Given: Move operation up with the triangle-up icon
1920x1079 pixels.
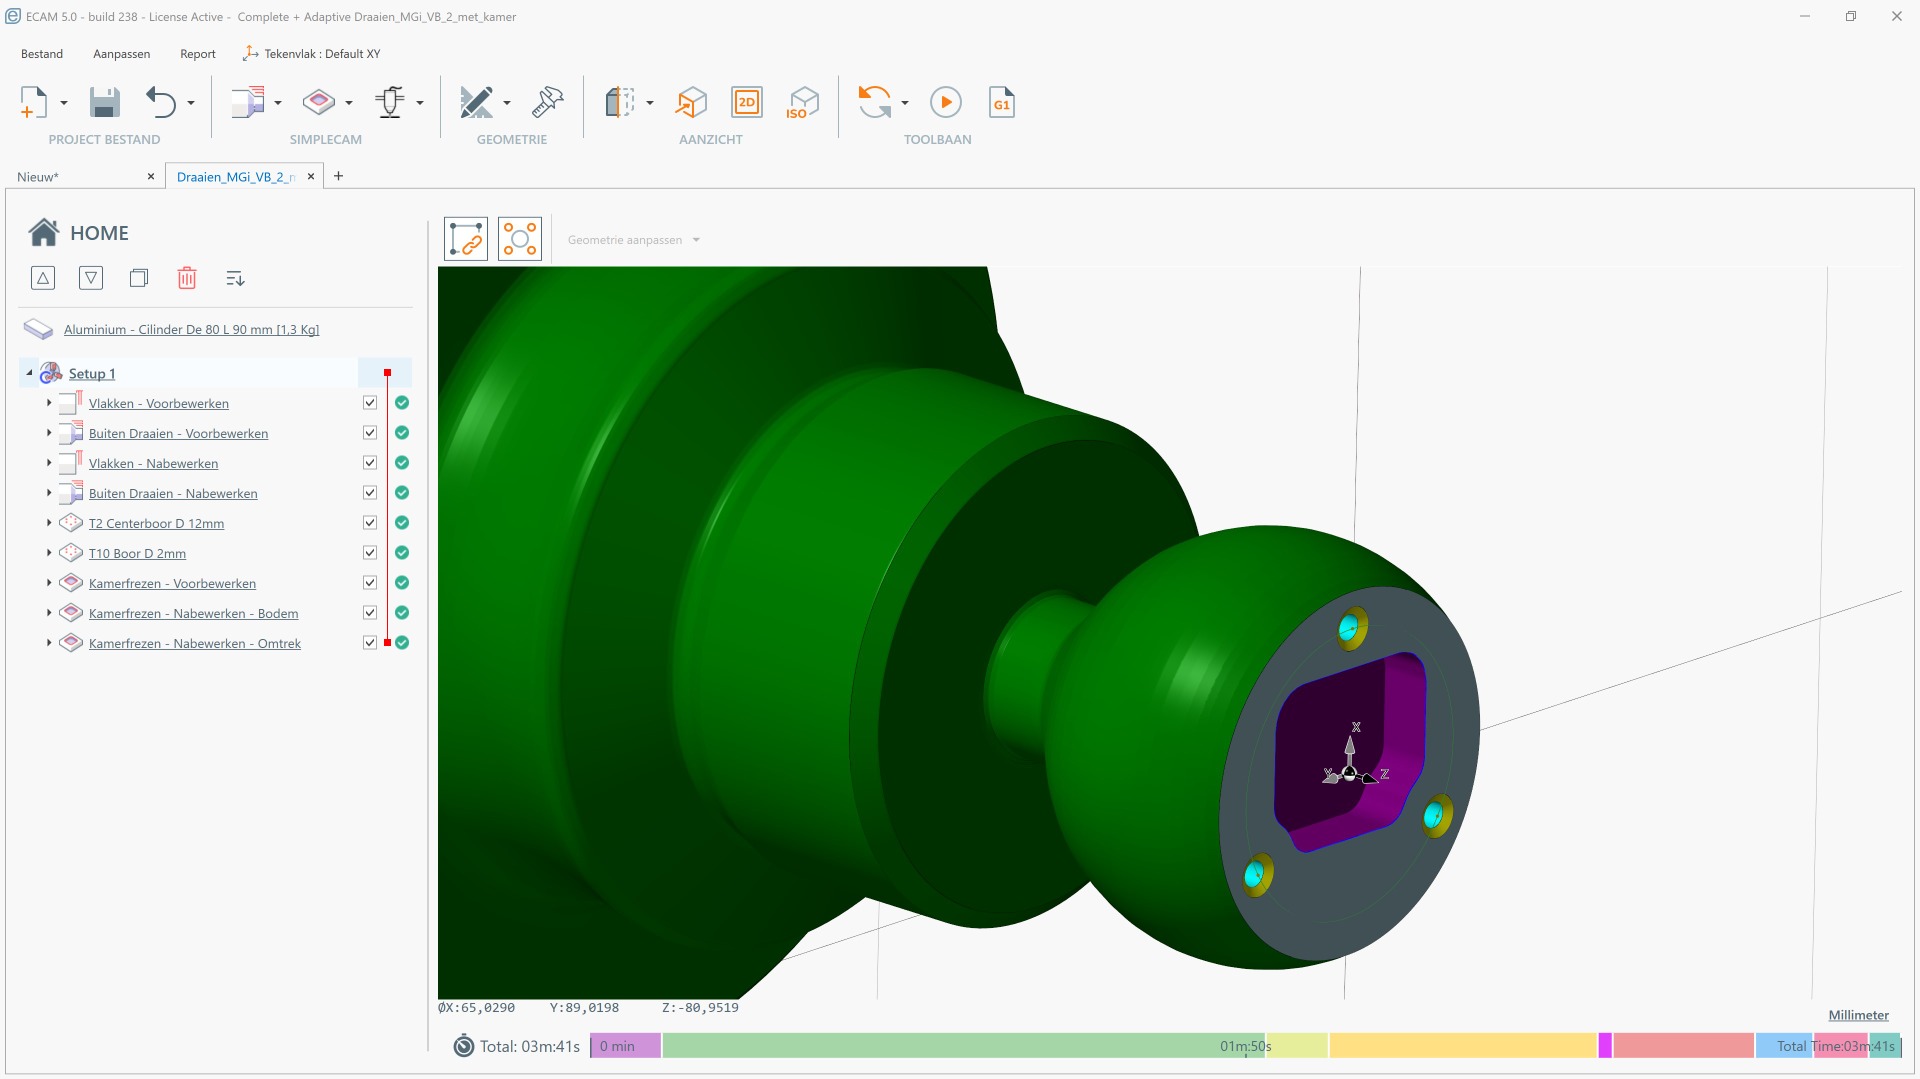Looking at the screenshot, I should pos(43,278).
